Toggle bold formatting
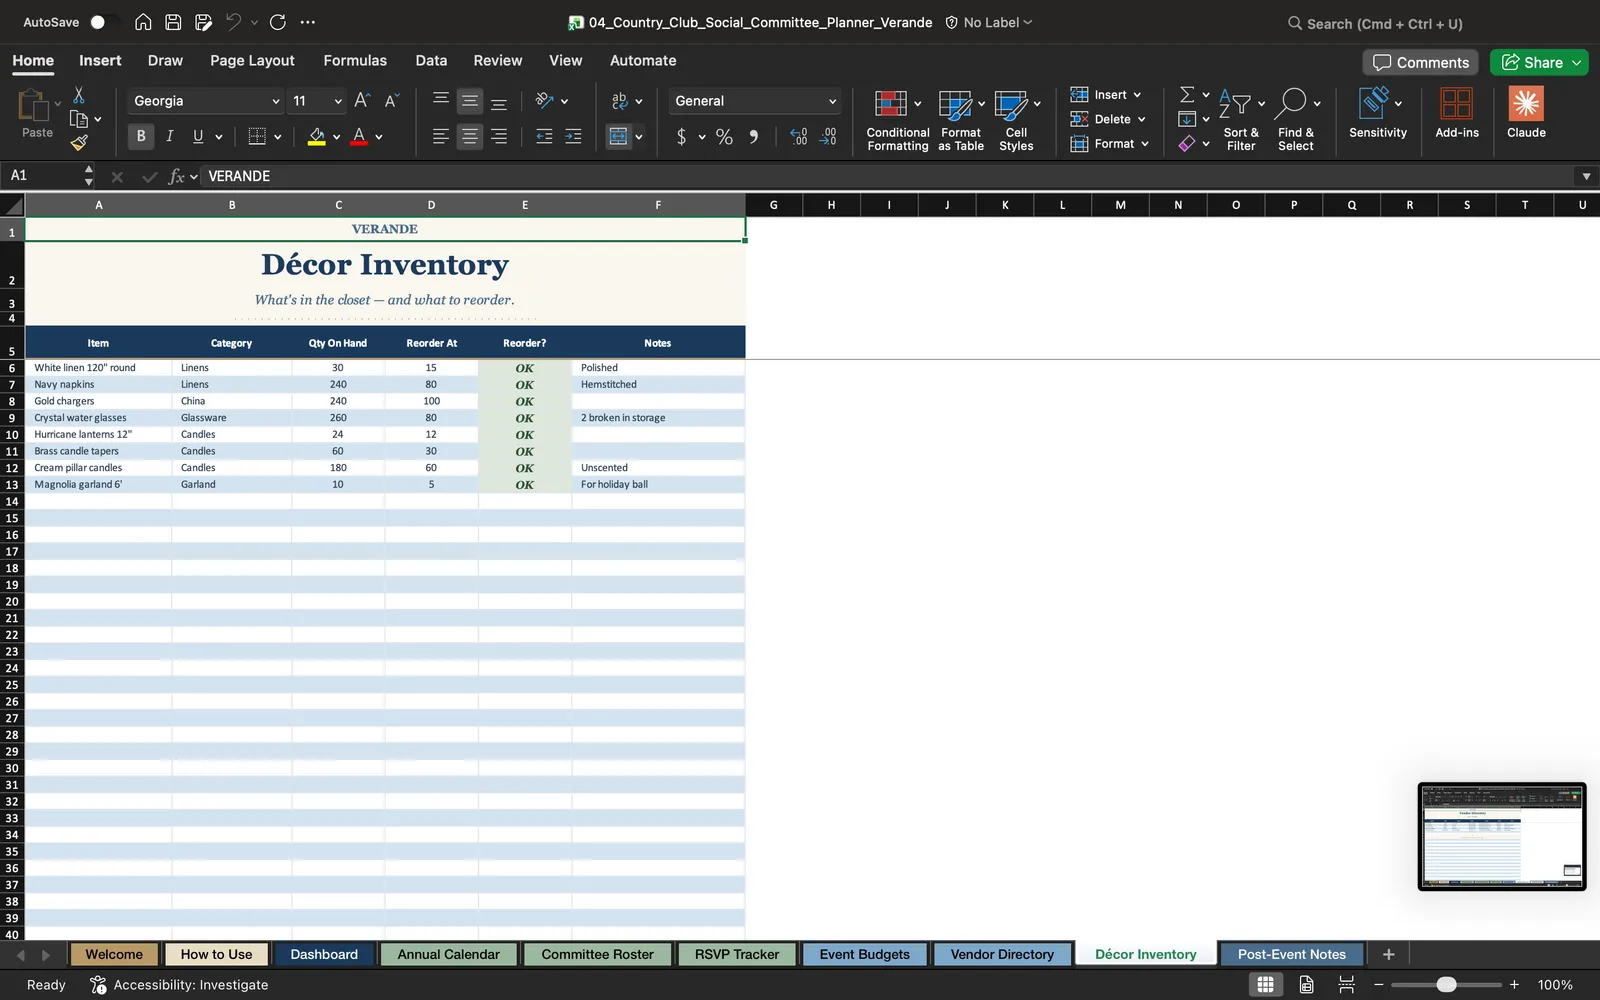The image size is (1600, 1000). (141, 136)
